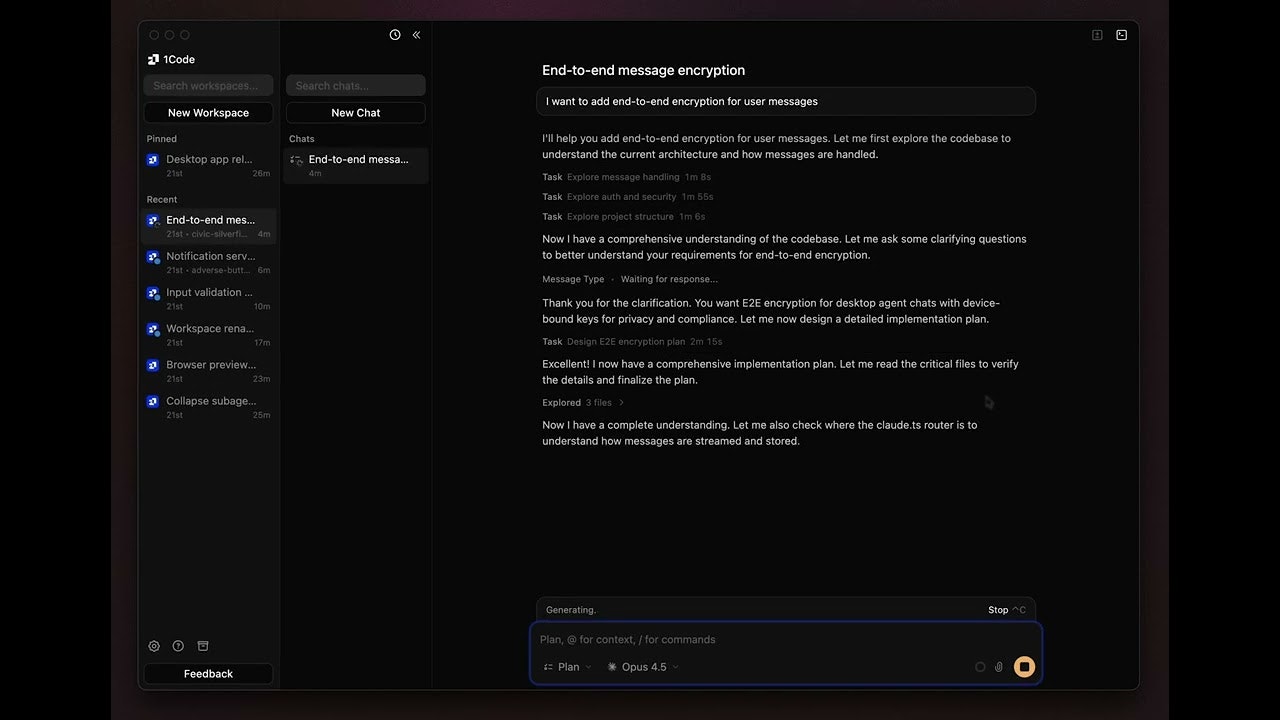Open the terminal panel icon at top right
This screenshot has width=1280, height=720.
click(1121, 34)
